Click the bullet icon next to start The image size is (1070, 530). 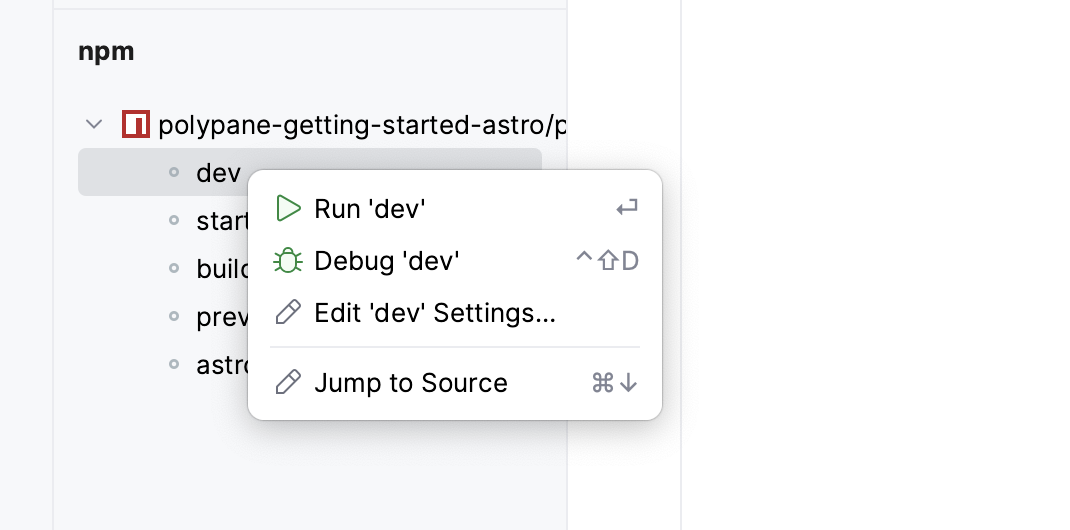(174, 220)
